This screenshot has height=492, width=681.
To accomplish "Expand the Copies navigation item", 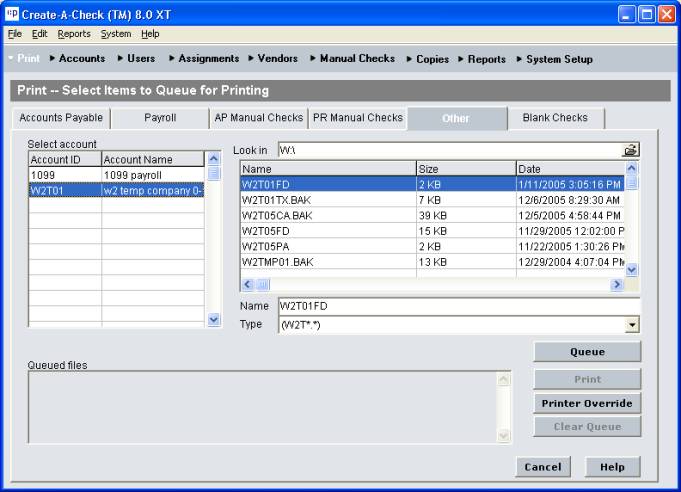I will coord(428,59).
